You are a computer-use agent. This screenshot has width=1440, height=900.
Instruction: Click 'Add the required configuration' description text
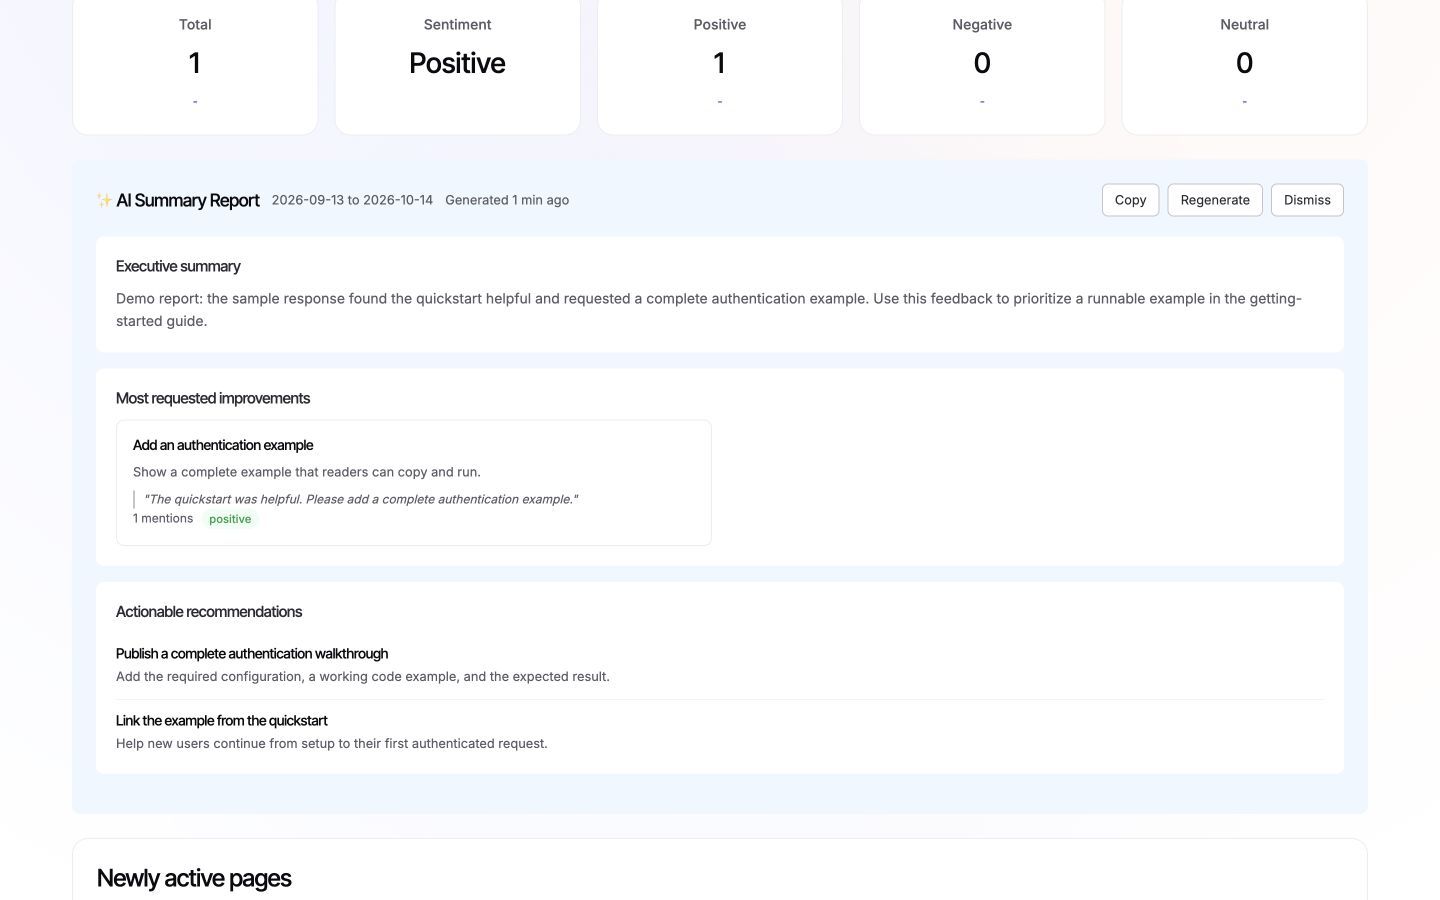tap(363, 677)
